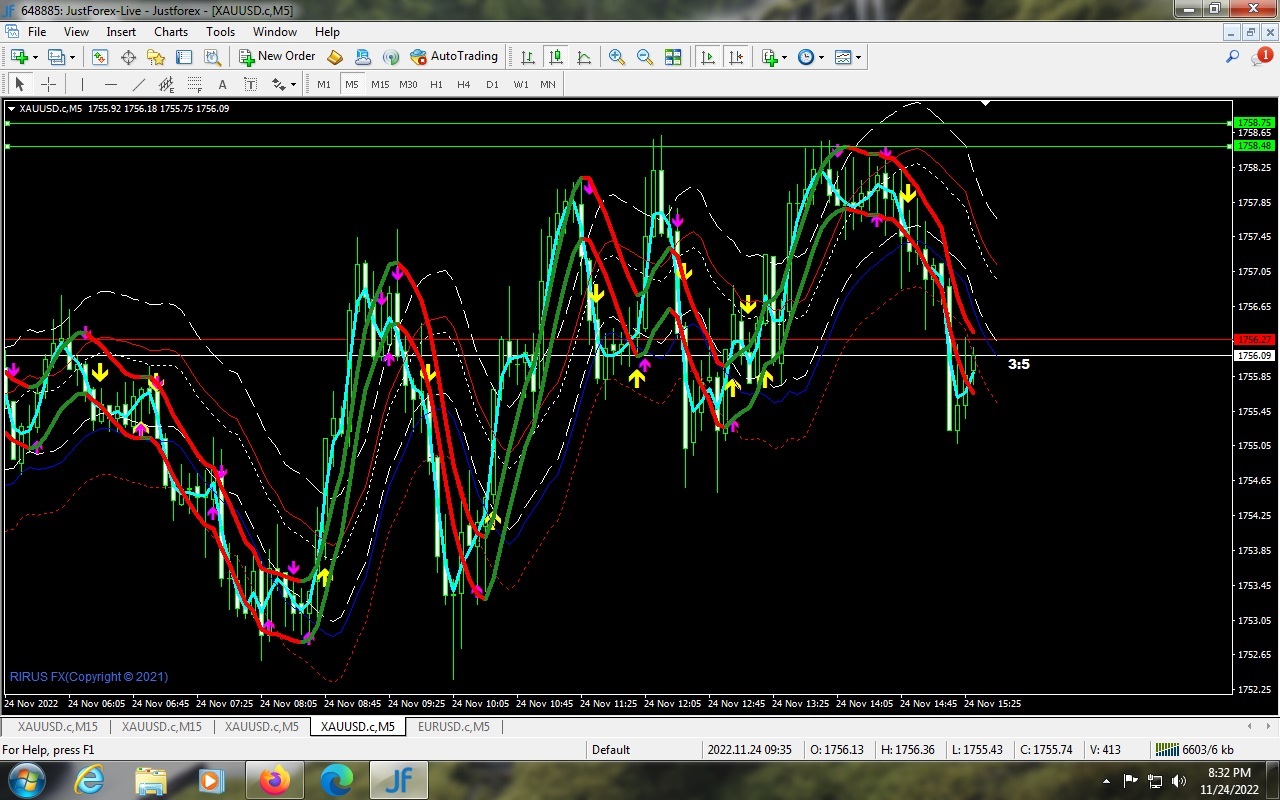Zoom out of the chart
This screenshot has height=800, width=1280.
pos(645,57)
